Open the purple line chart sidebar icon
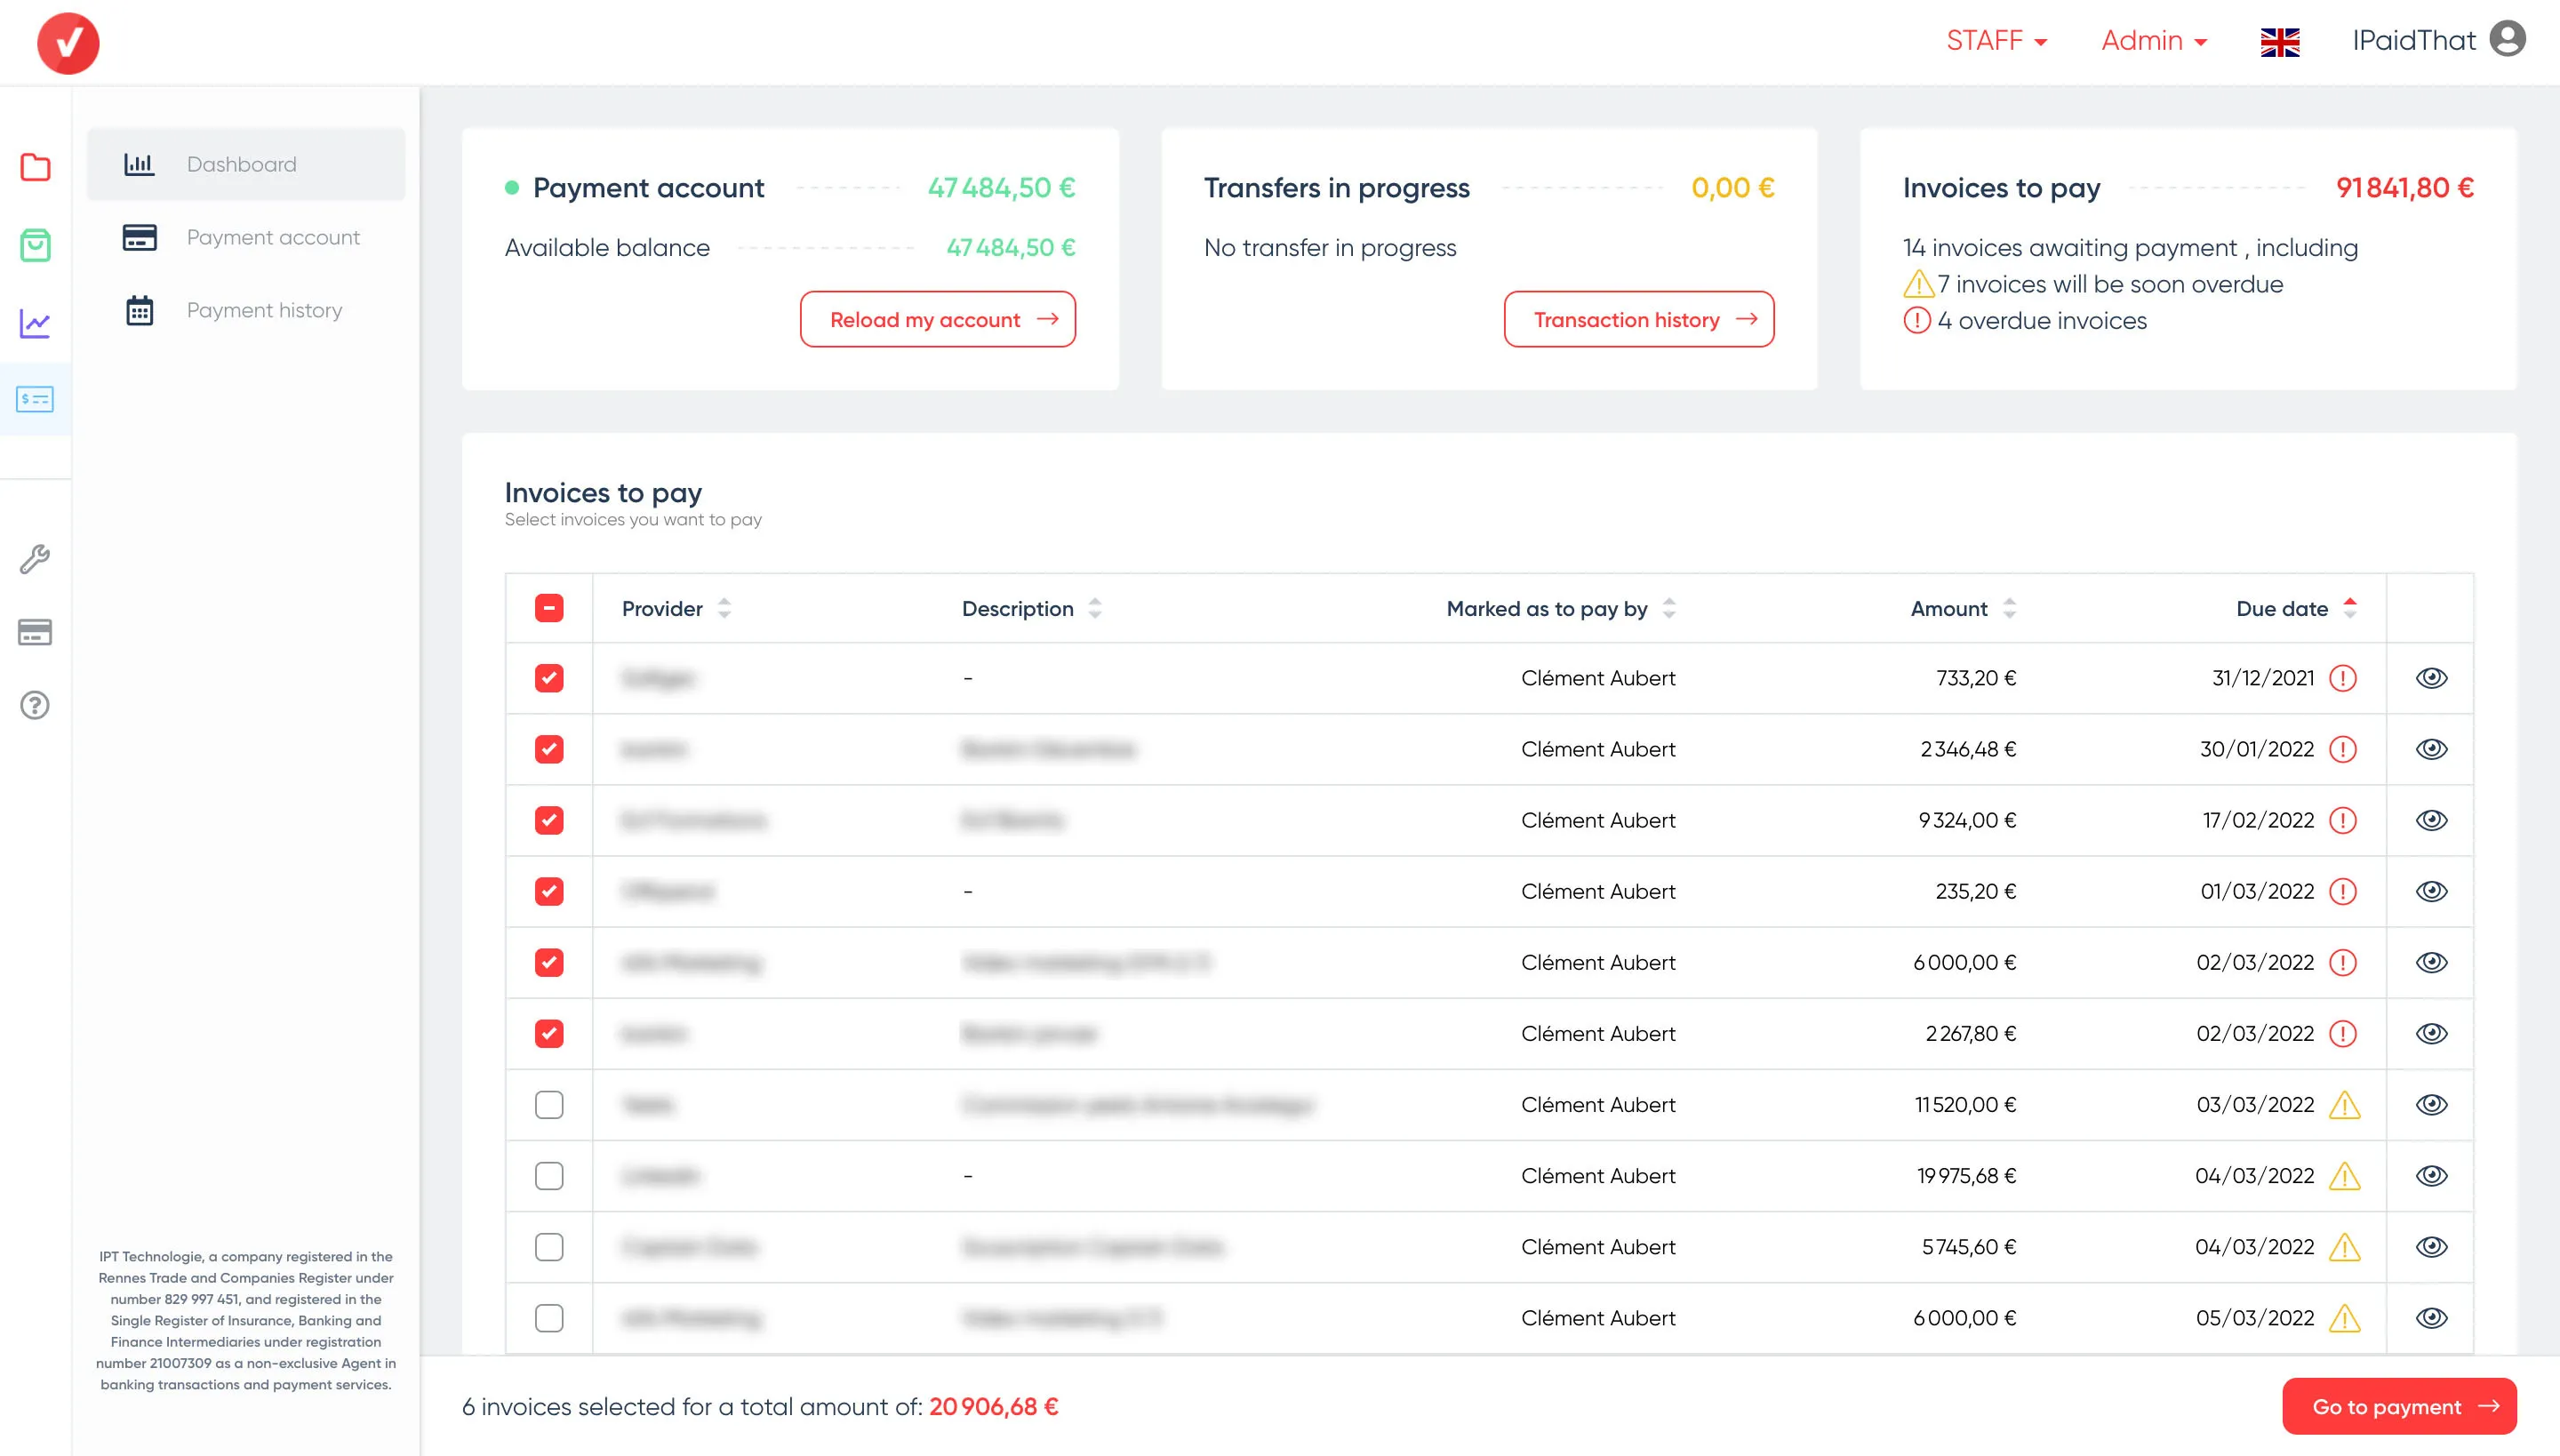 [x=35, y=322]
